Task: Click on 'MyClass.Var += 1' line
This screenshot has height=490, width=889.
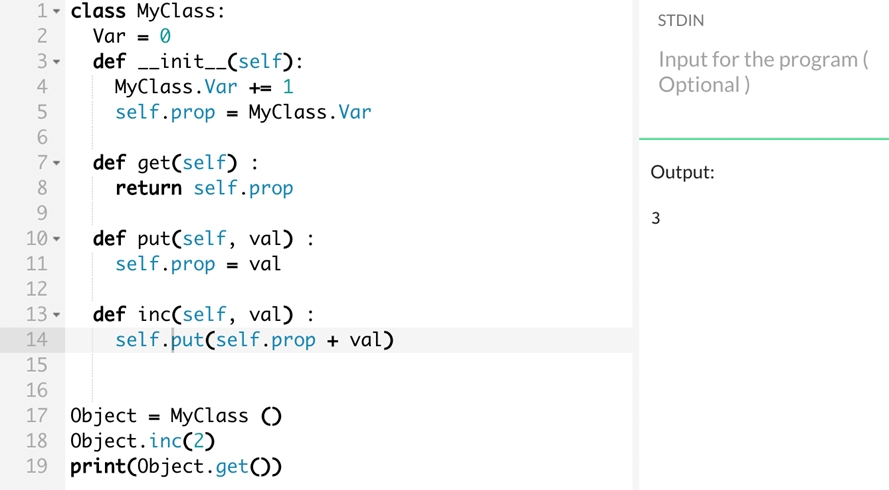Action: point(204,87)
